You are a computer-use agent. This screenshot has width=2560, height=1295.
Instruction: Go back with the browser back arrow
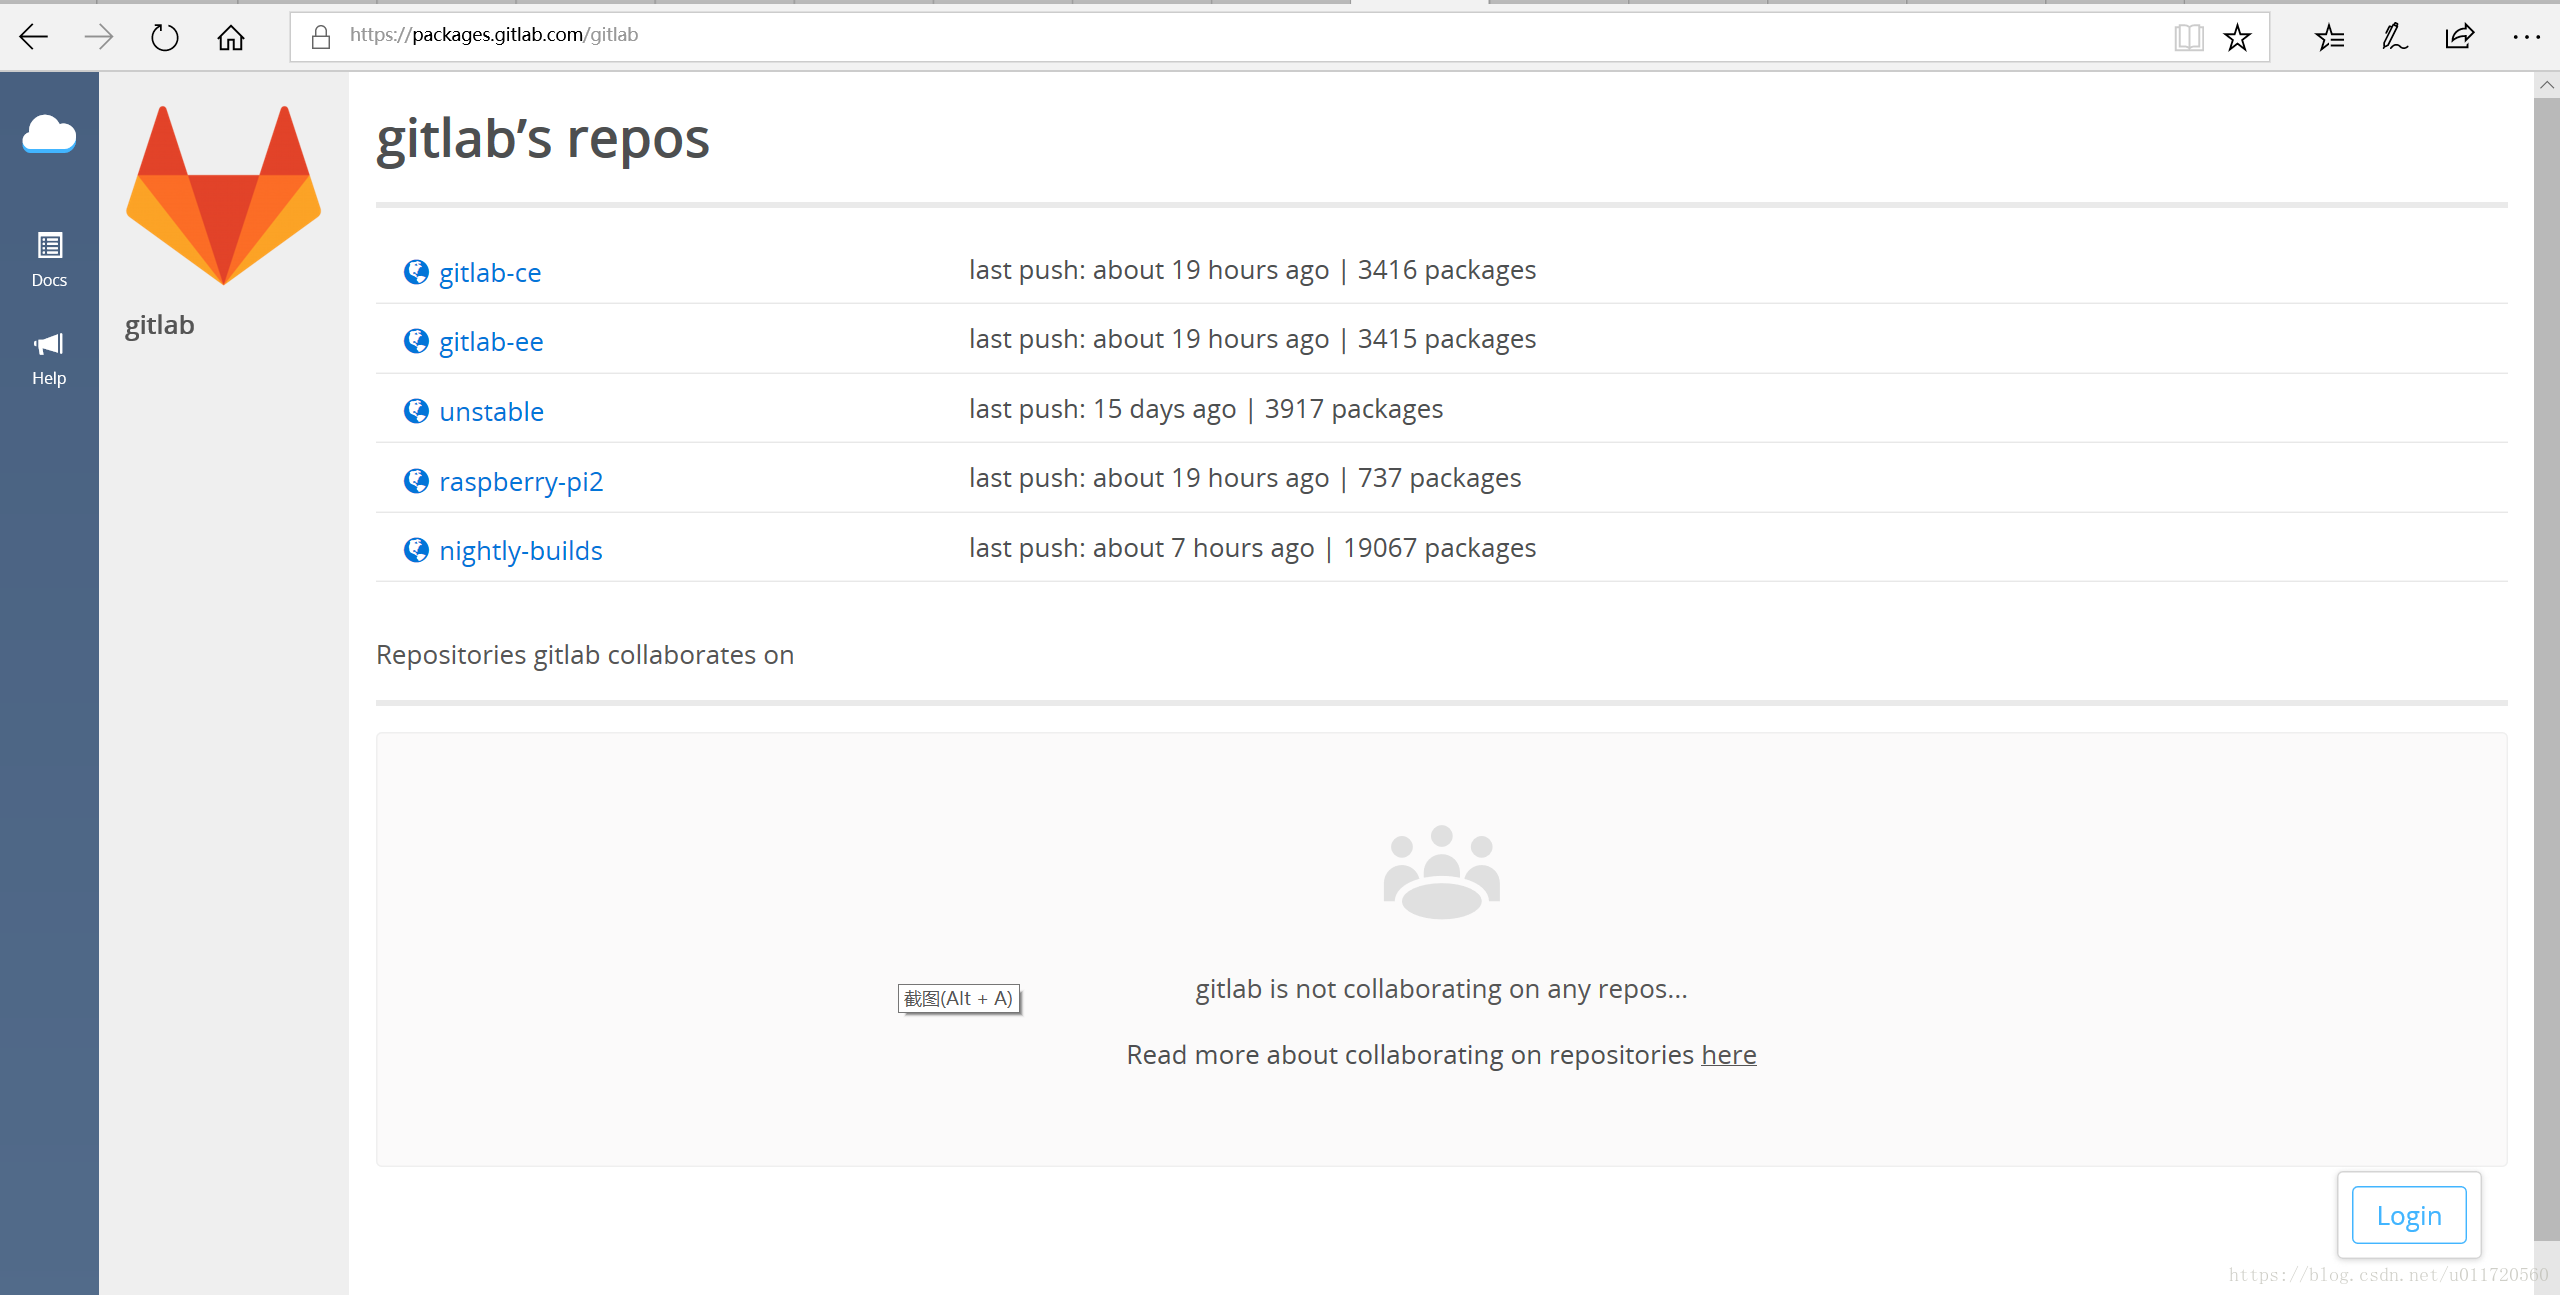click(34, 38)
